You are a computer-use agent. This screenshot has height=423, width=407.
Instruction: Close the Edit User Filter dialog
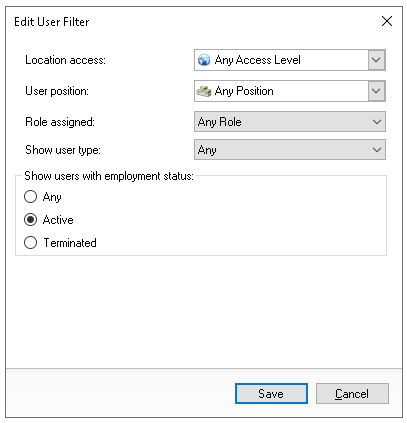click(x=387, y=21)
